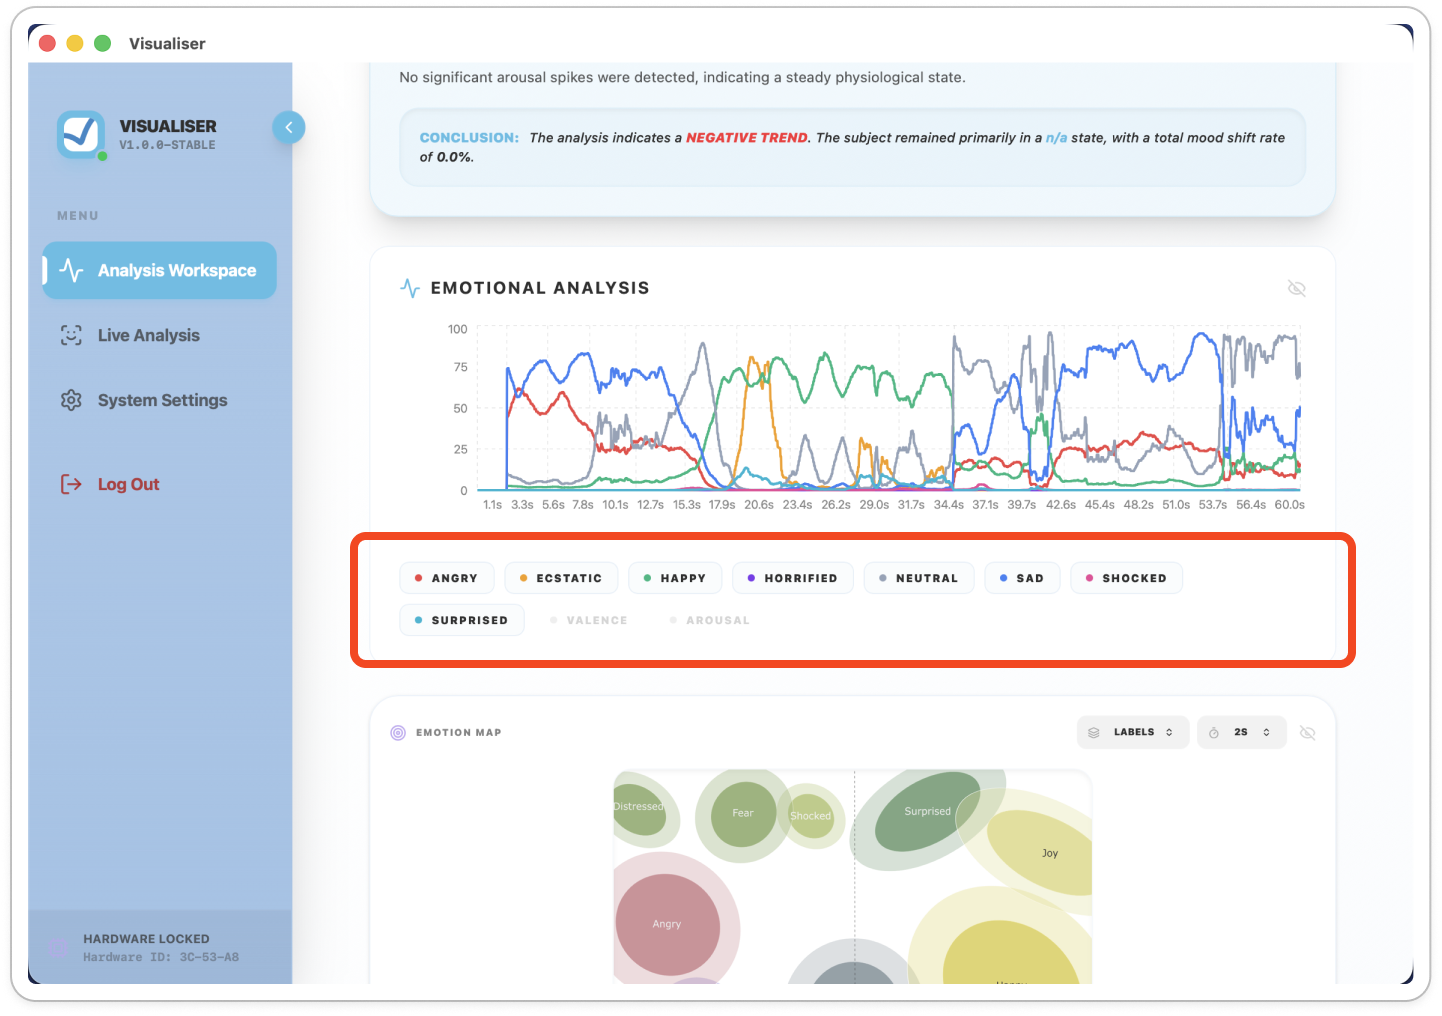Click the V1.0.0-STABLE version label
Viewport: 1442px width, 1016px height.
click(x=167, y=145)
